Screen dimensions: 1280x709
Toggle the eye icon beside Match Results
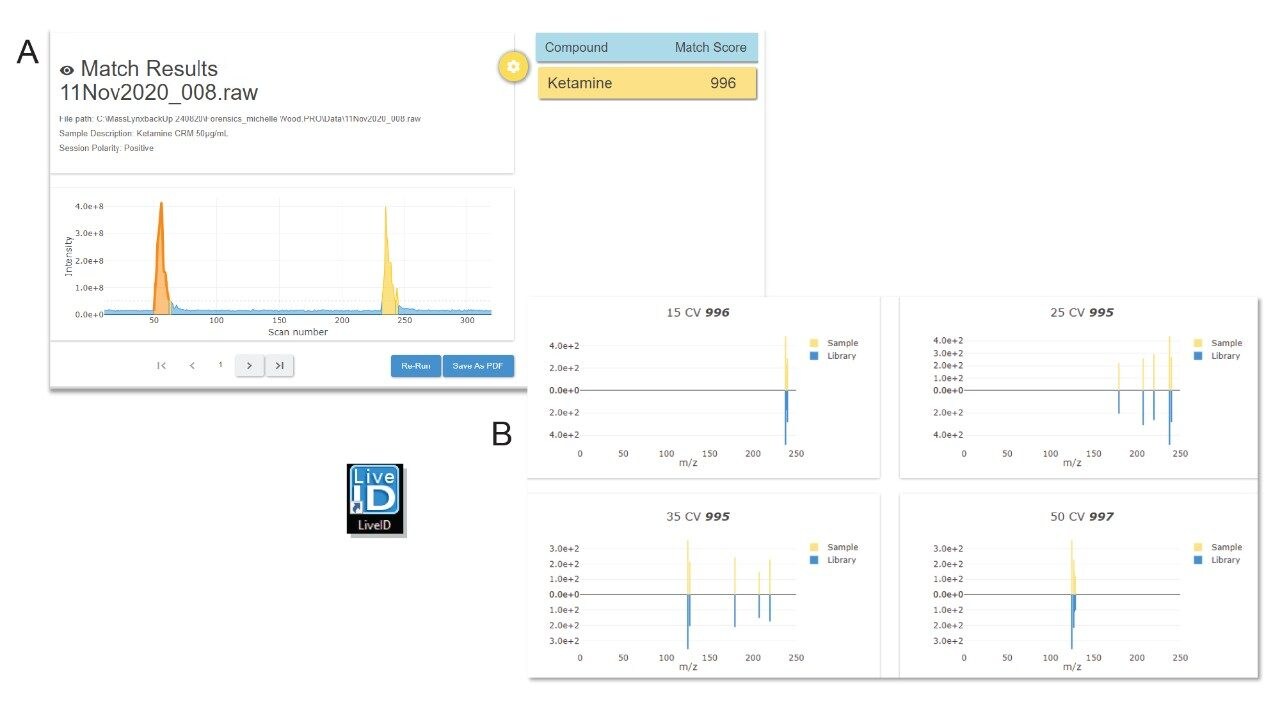pyautogui.click(x=66, y=69)
